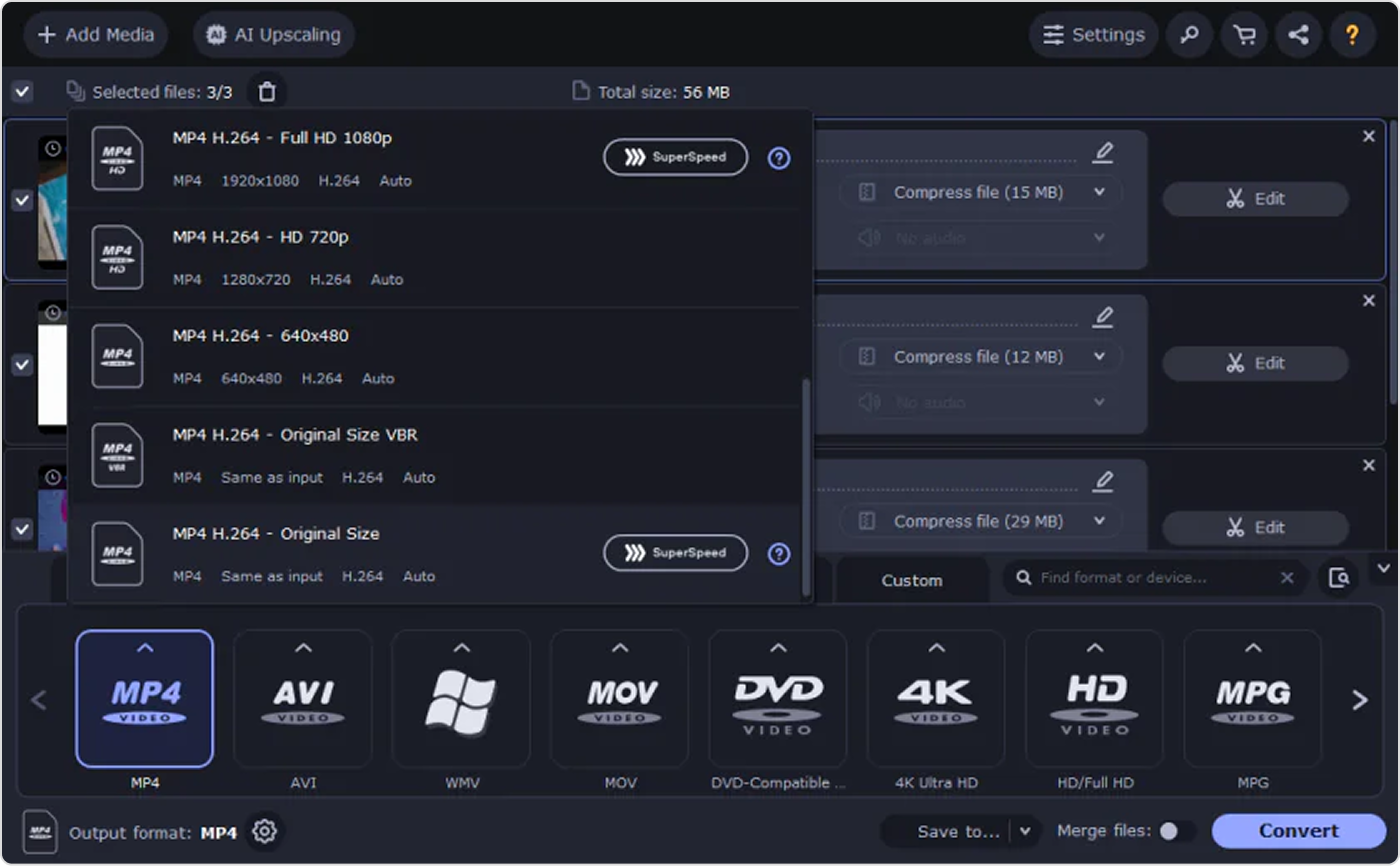Click the search magnifier icon in top bar
The height and width of the screenshot is (866, 1400).
1189,35
